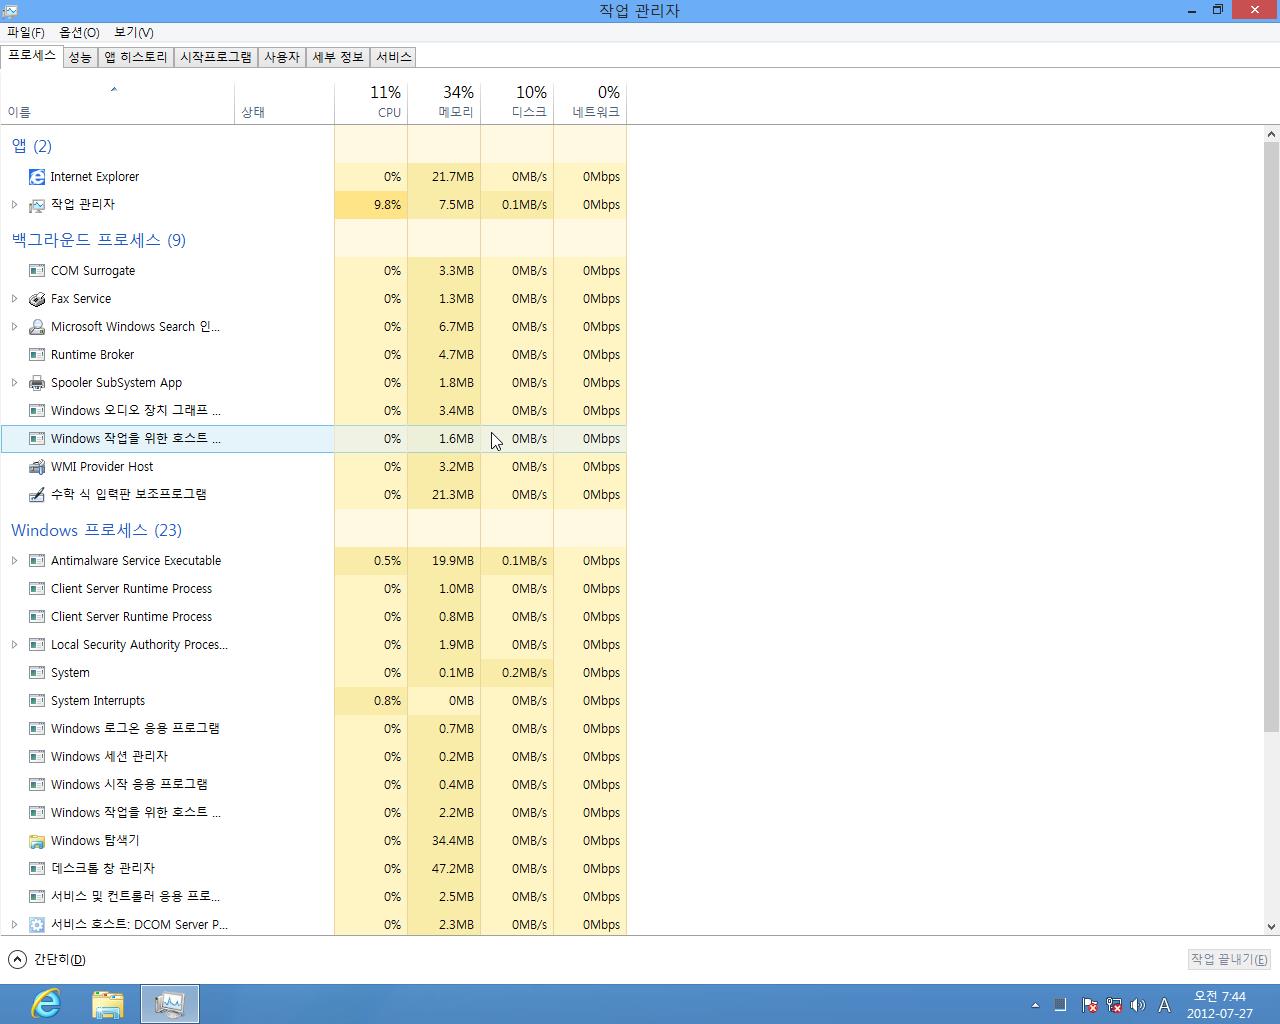Click the touch keyboard tray icon
Viewport: 1280px width, 1024px height.
point(1061,1005)
